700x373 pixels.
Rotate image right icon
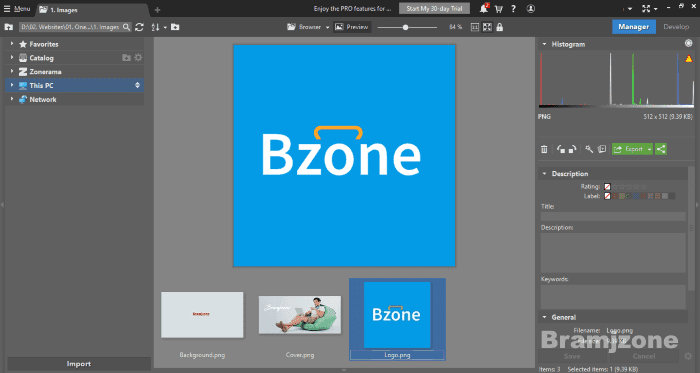point(572,149)
